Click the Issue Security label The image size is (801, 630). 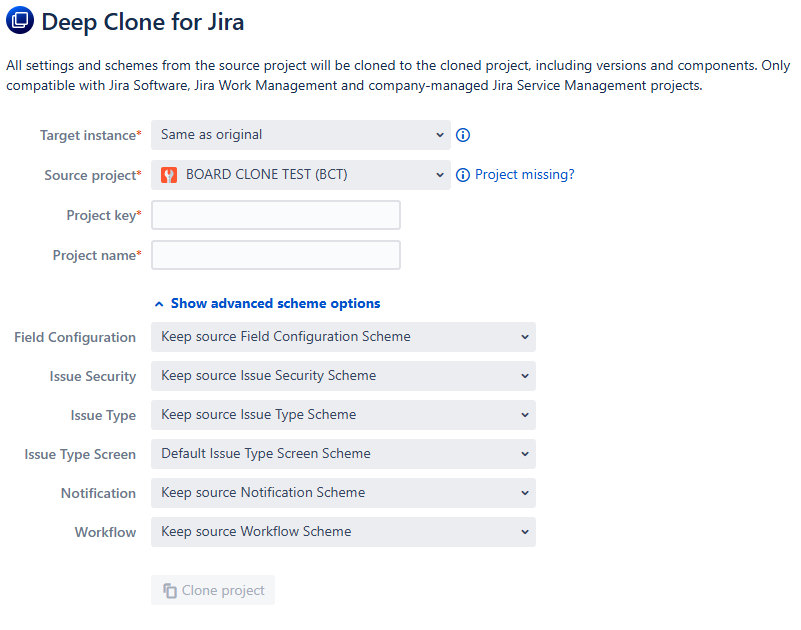[93, 377]
